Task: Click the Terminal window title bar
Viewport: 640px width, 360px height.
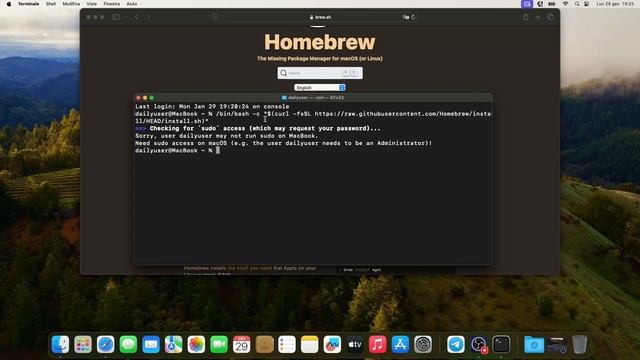Action: 313,98
